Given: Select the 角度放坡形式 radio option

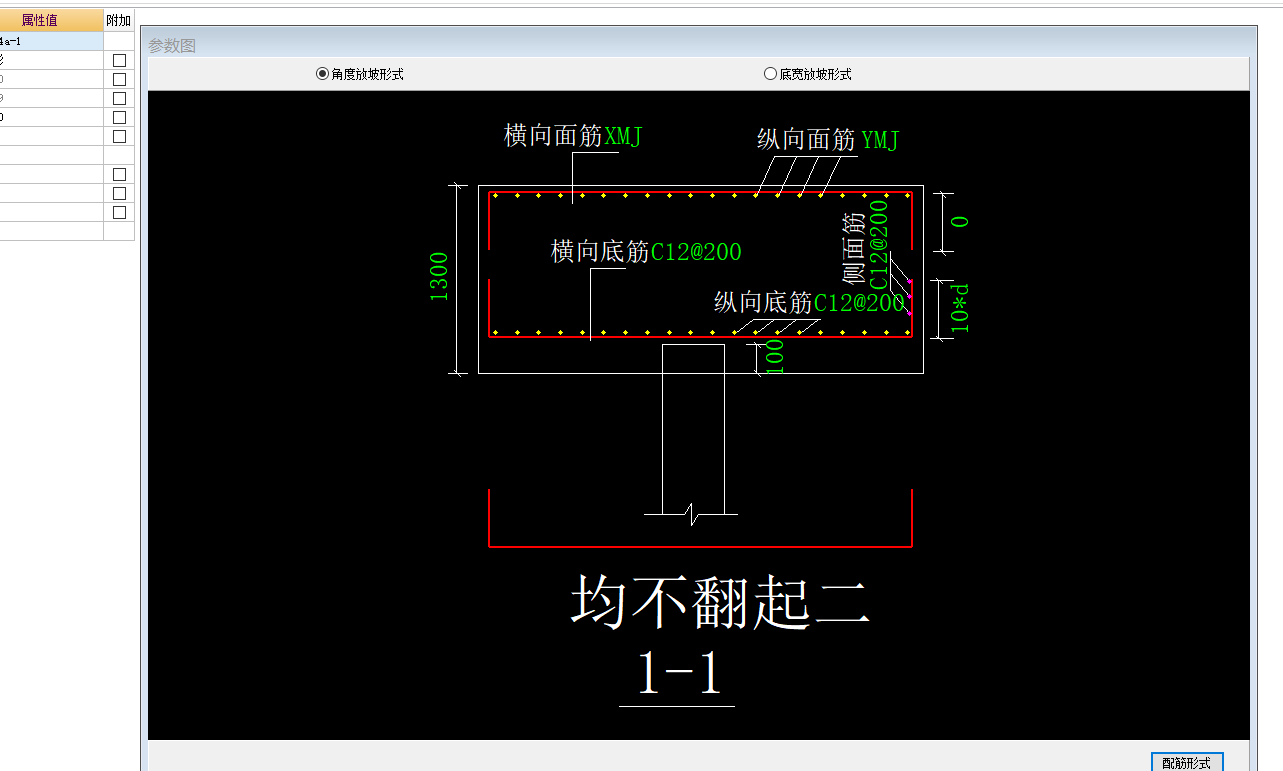Looking at the screenshot, I should (360, 74).
